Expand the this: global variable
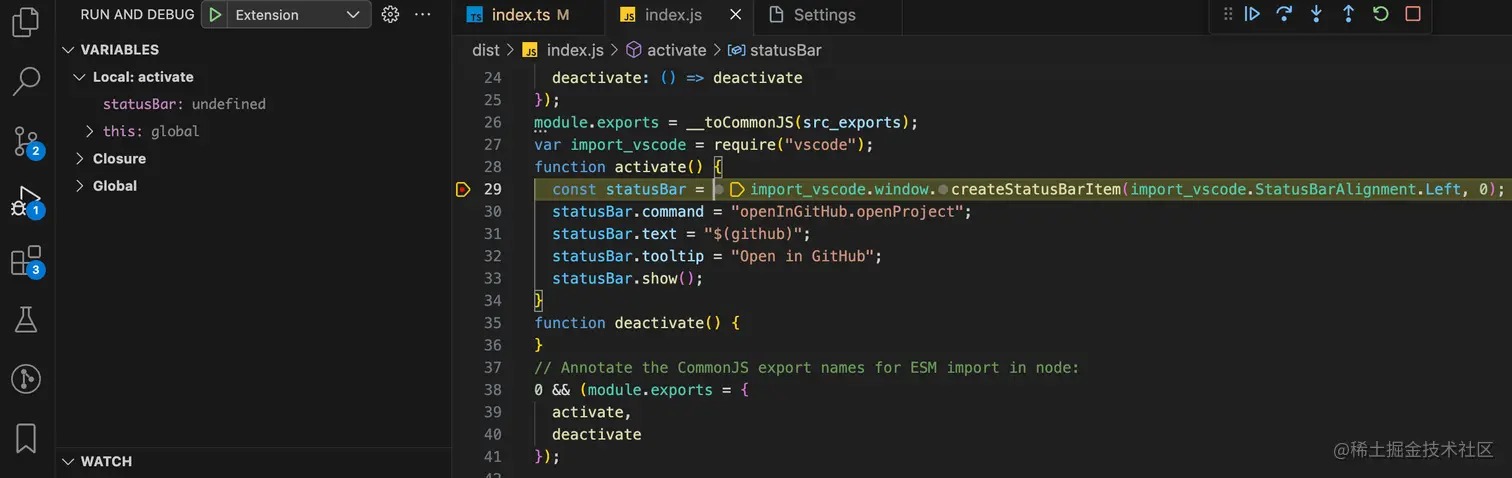The image size is (1512, 478). pyautogui.click(x=89, y=131)
